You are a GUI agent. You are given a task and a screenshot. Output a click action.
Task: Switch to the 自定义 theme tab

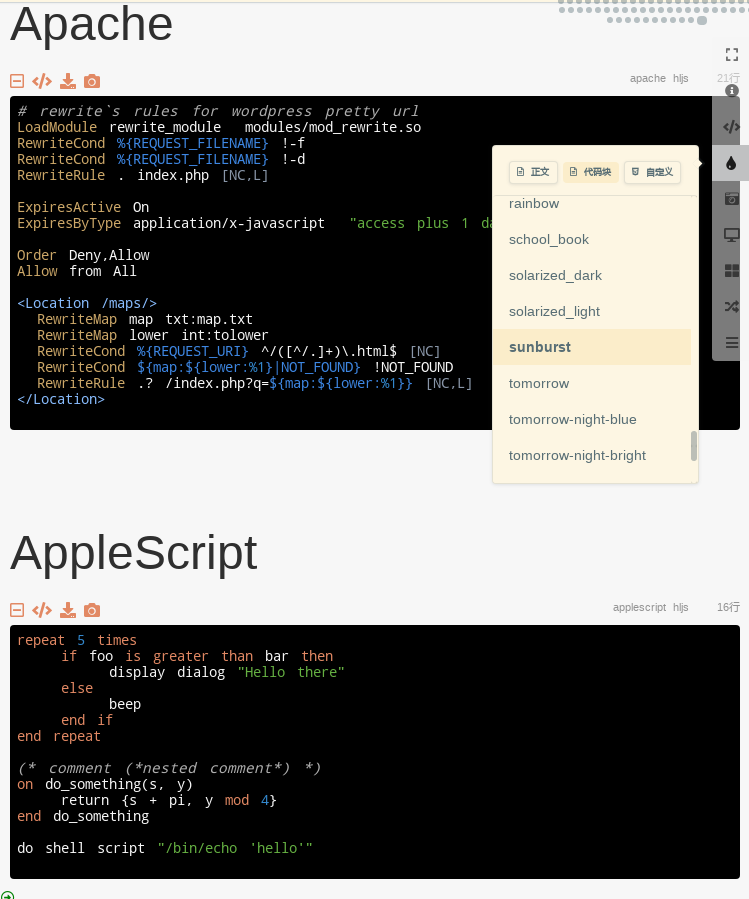(653, 172)
